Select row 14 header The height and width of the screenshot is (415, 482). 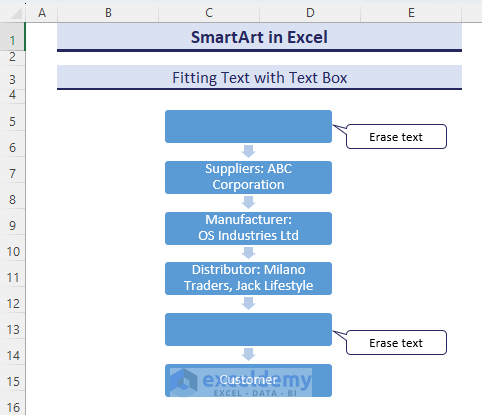tap(12, 352)
